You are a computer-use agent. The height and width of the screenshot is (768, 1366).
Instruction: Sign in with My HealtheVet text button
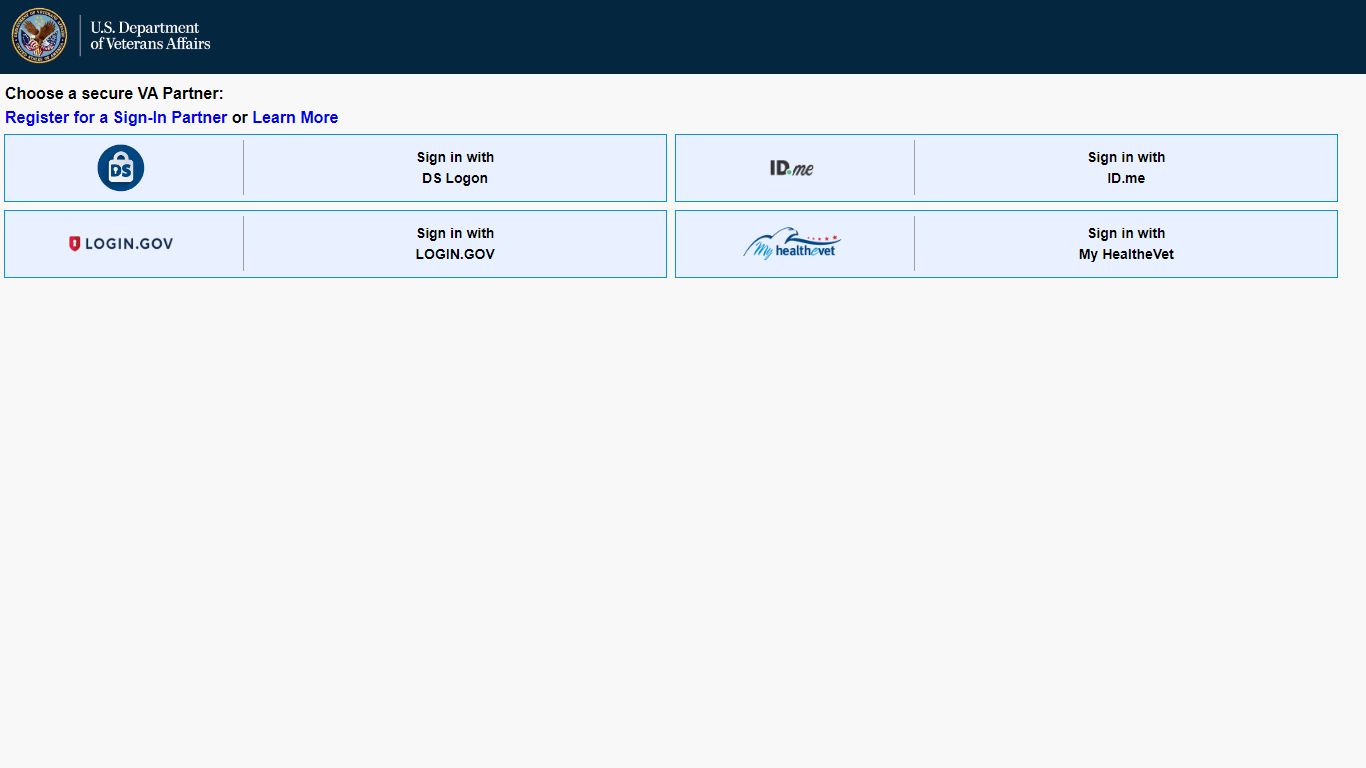pyautogui.click(x=1126, y=244)
